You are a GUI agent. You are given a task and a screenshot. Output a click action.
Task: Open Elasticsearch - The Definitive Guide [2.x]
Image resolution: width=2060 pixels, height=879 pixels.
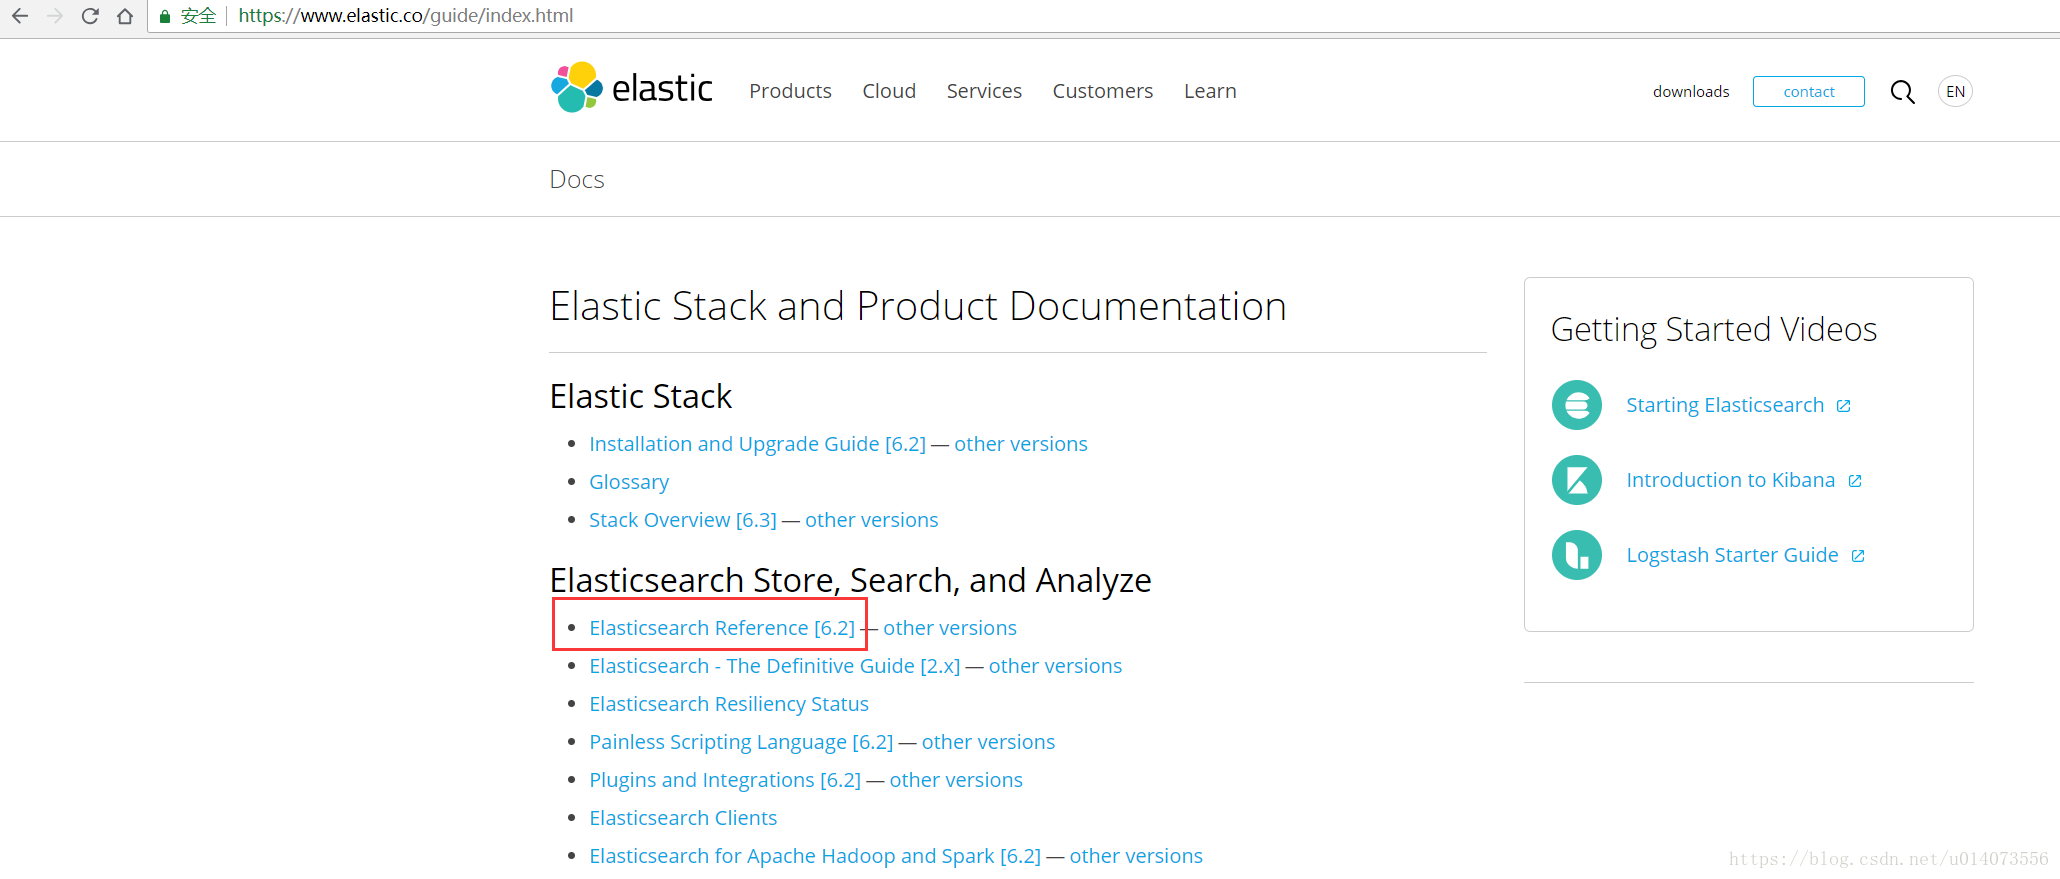click(x=774, y=666)
